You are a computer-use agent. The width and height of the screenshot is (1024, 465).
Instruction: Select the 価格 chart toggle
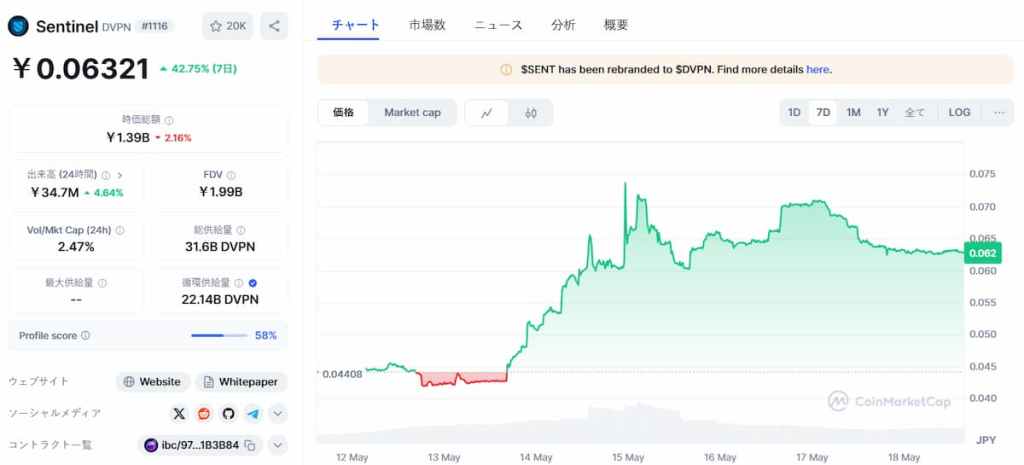[344, 112]
